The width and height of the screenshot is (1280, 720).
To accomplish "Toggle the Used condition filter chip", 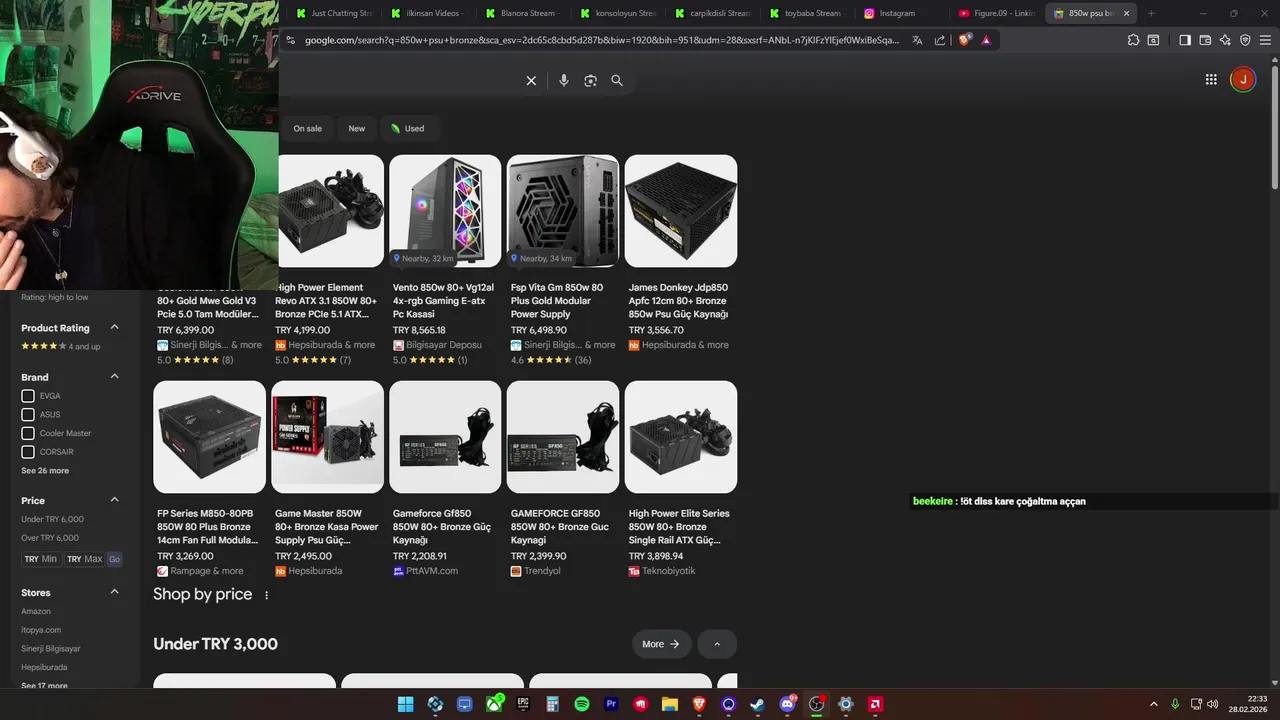I will pyautogui.click(x=408, y=128).
